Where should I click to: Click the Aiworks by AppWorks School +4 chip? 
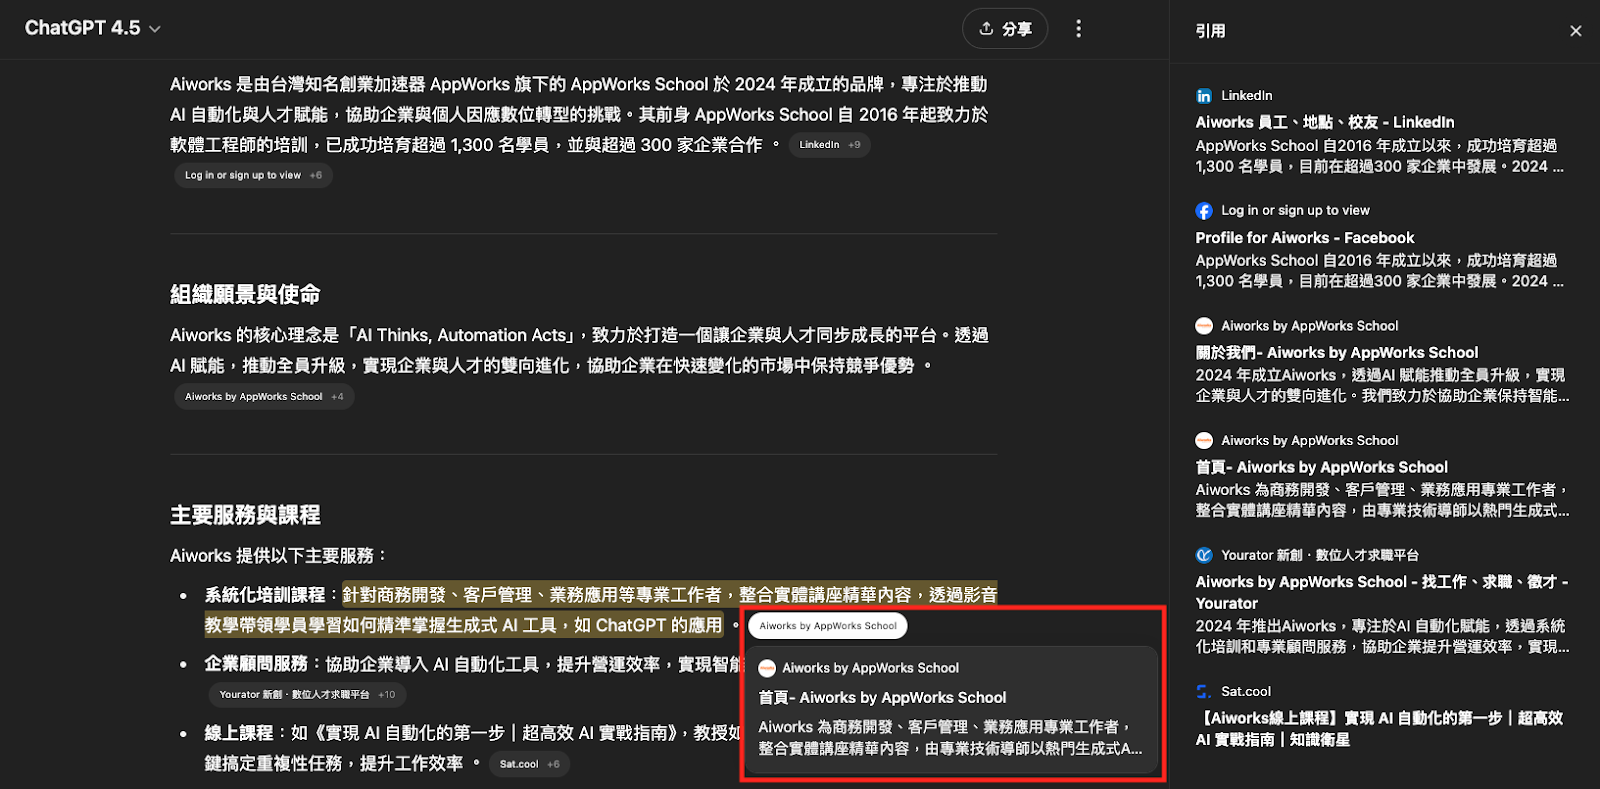264,397
